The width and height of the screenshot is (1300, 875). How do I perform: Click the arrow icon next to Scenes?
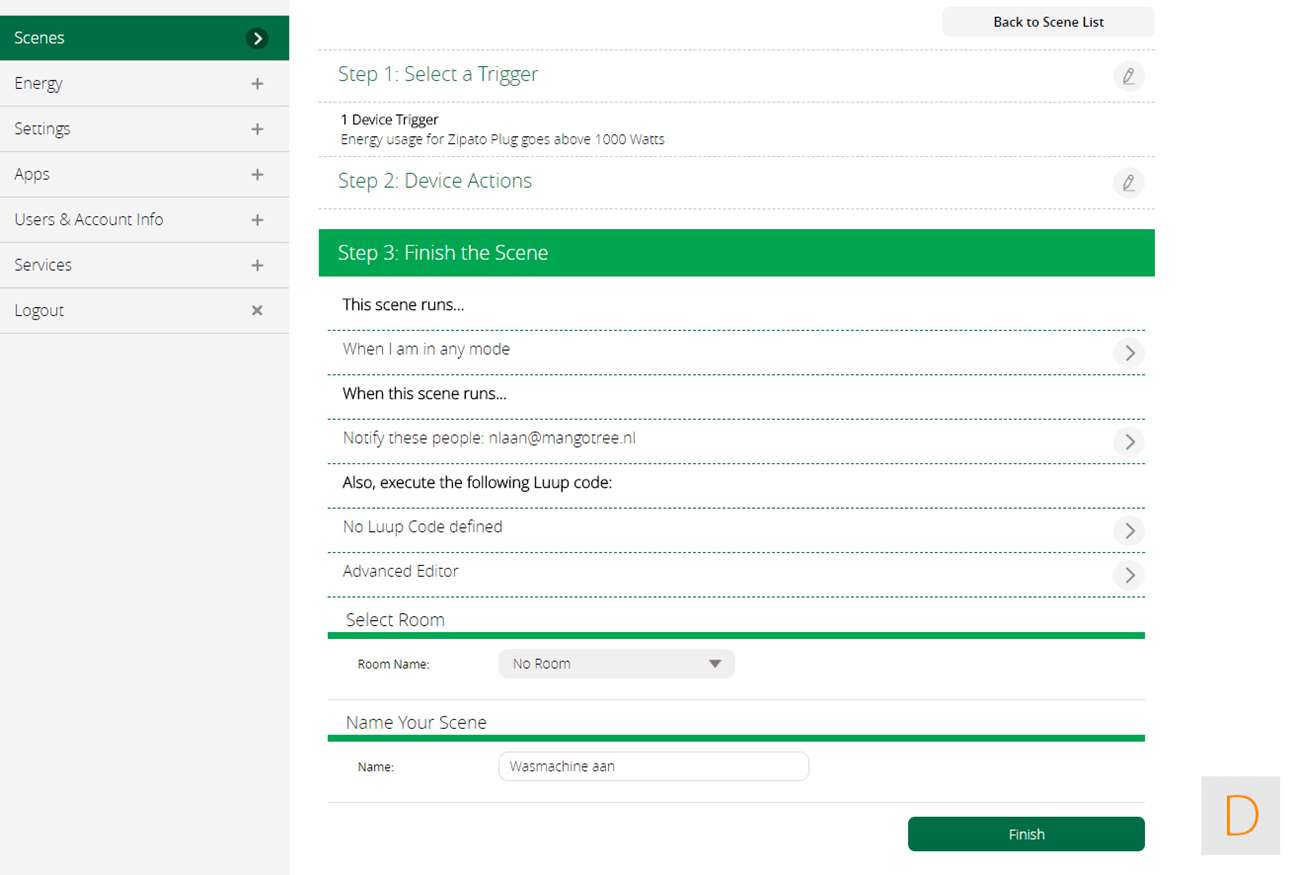pos(257,38)
